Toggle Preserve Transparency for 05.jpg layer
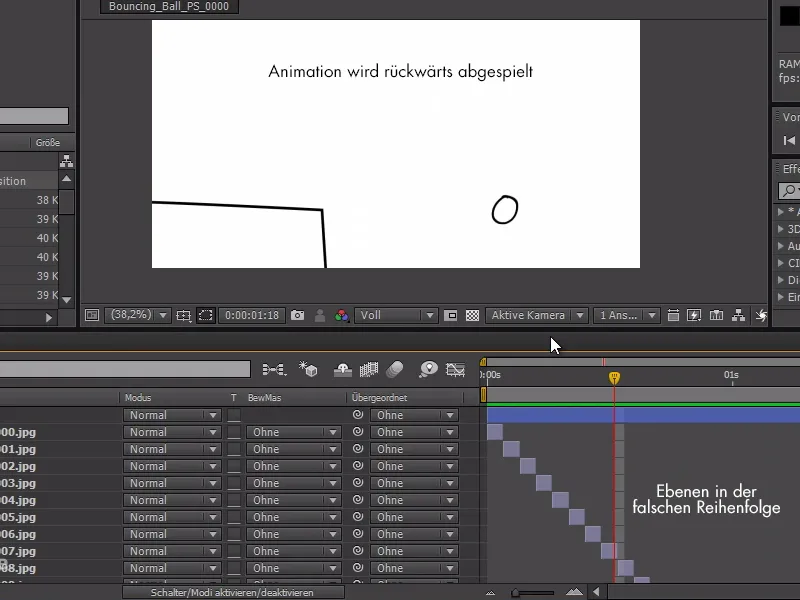 tap(234, 517)
